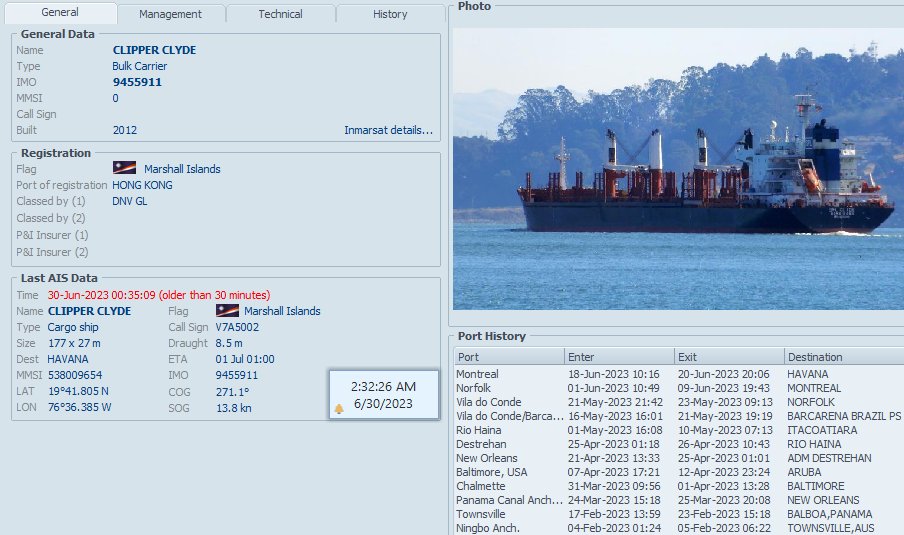Click the MMSI value 0 in General Data
The height and width of the screenshot is (535, 904).
click(x=115, y=98)
